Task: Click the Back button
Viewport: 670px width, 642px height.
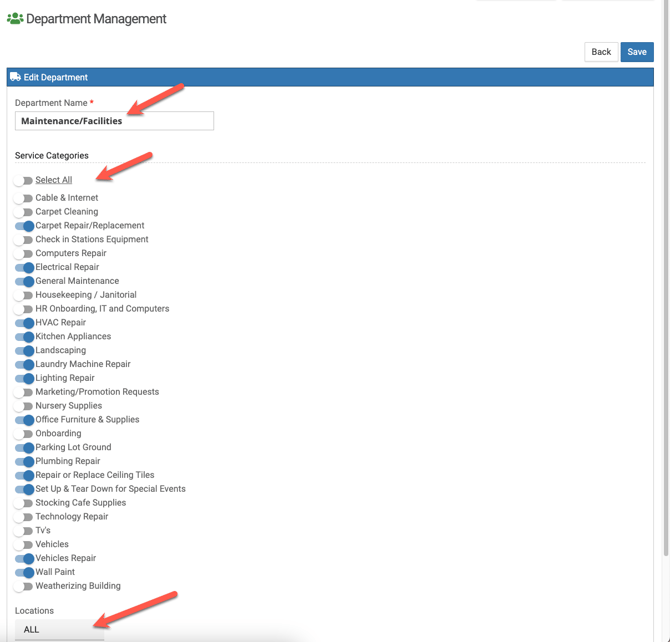Action: [601, 52]
